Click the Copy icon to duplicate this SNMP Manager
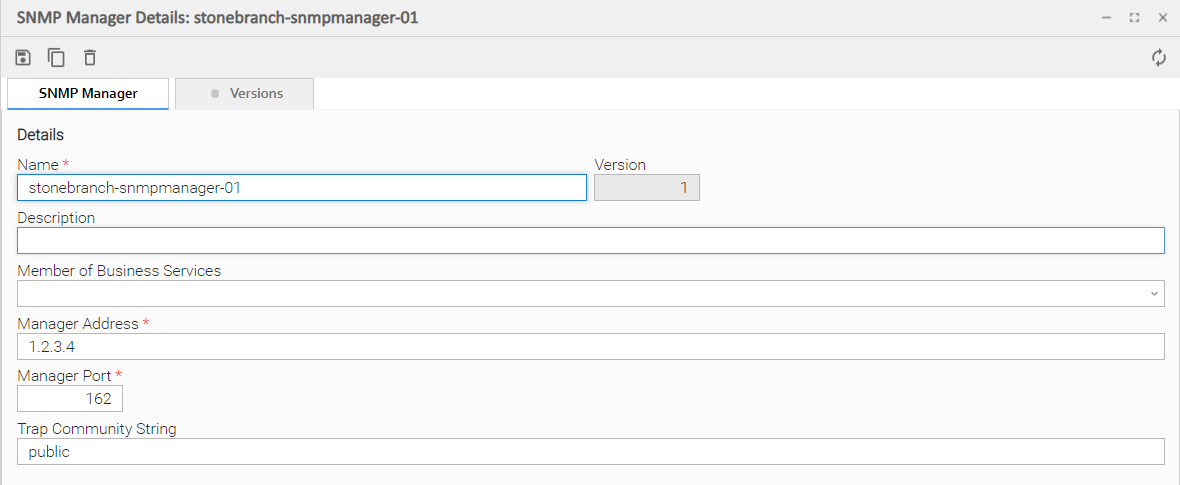 coord(56,58)
